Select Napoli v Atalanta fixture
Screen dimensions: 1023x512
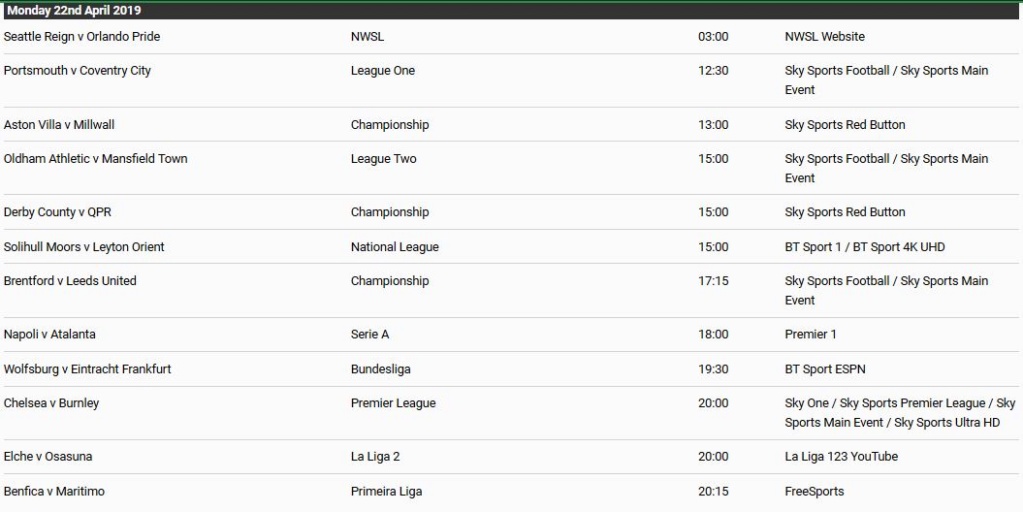click(x=50, y=335)
